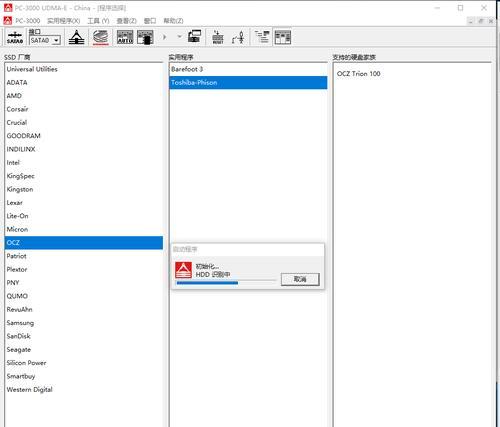Select Seagate in SSD vendor list
This screenshot has height=427, width=500.
tap(84, 350)
